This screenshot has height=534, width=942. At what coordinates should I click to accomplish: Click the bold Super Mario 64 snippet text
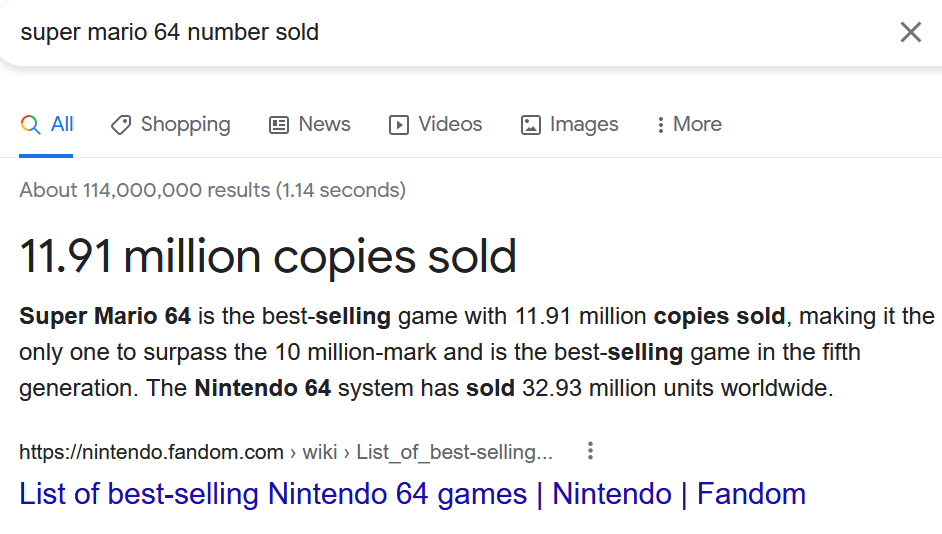coord(105,316)
